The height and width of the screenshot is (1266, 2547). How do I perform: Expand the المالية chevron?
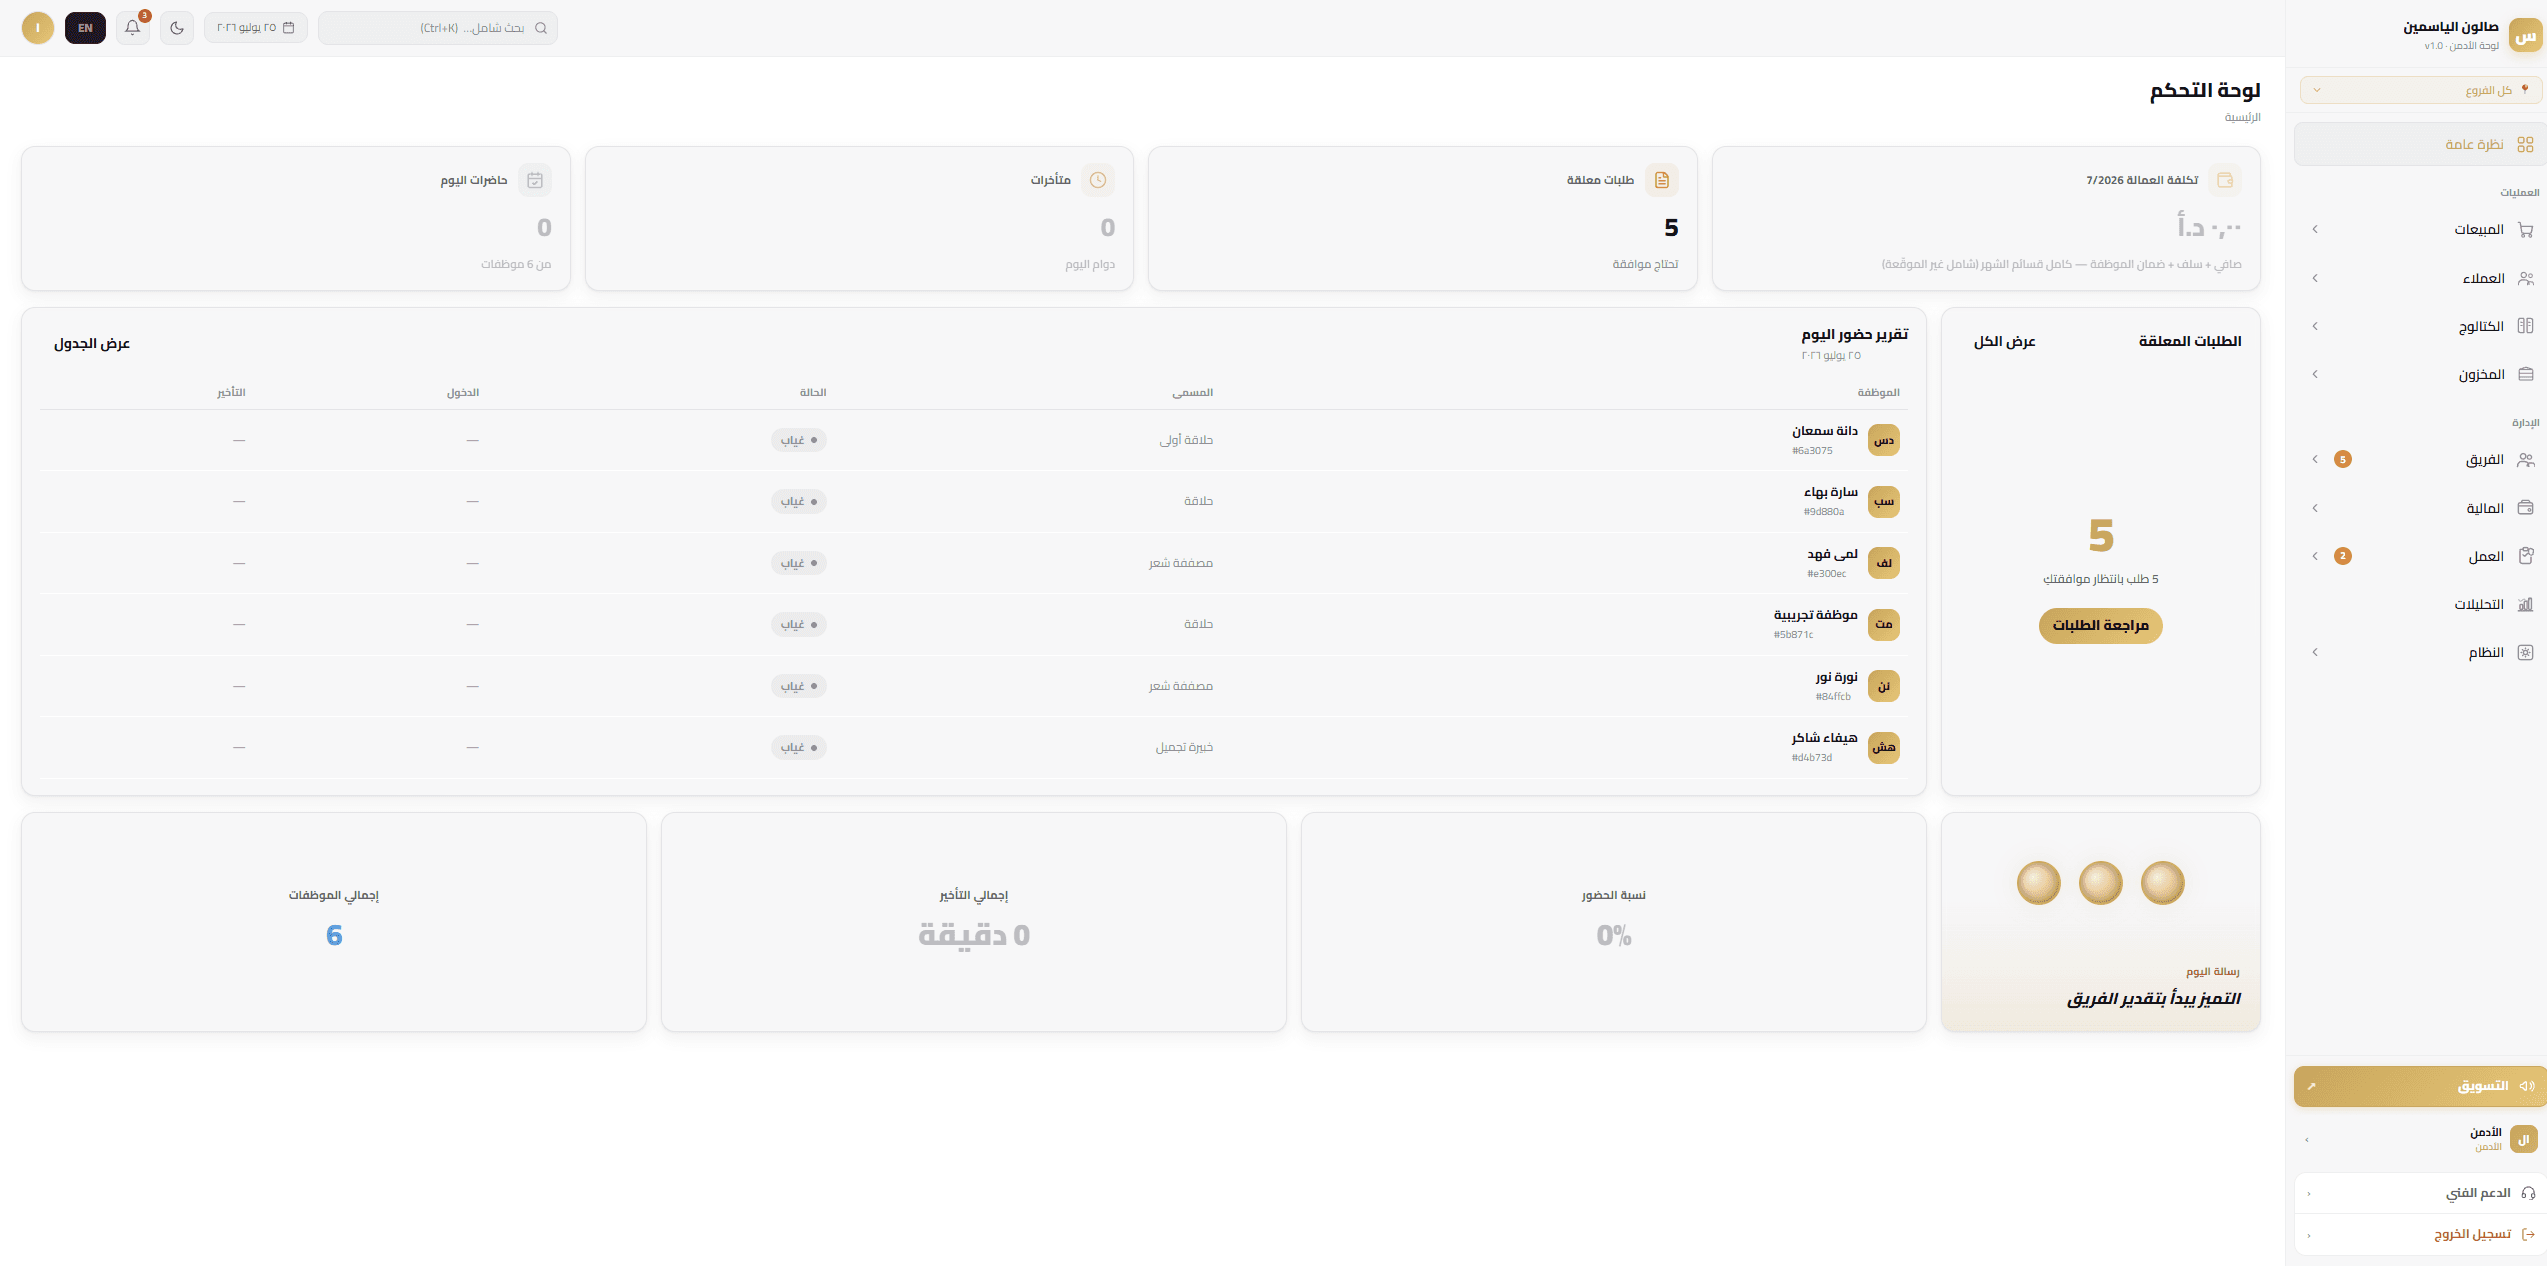2315,508
